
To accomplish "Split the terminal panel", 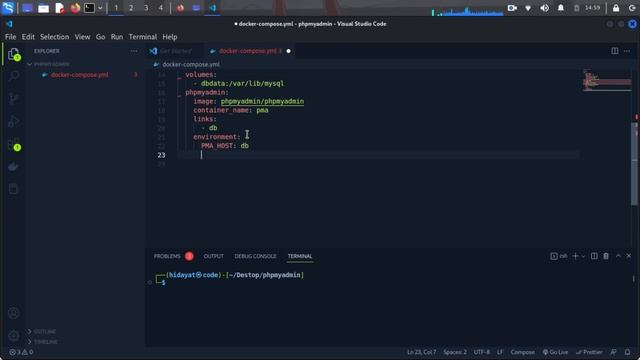I will (x=594, y=256).
